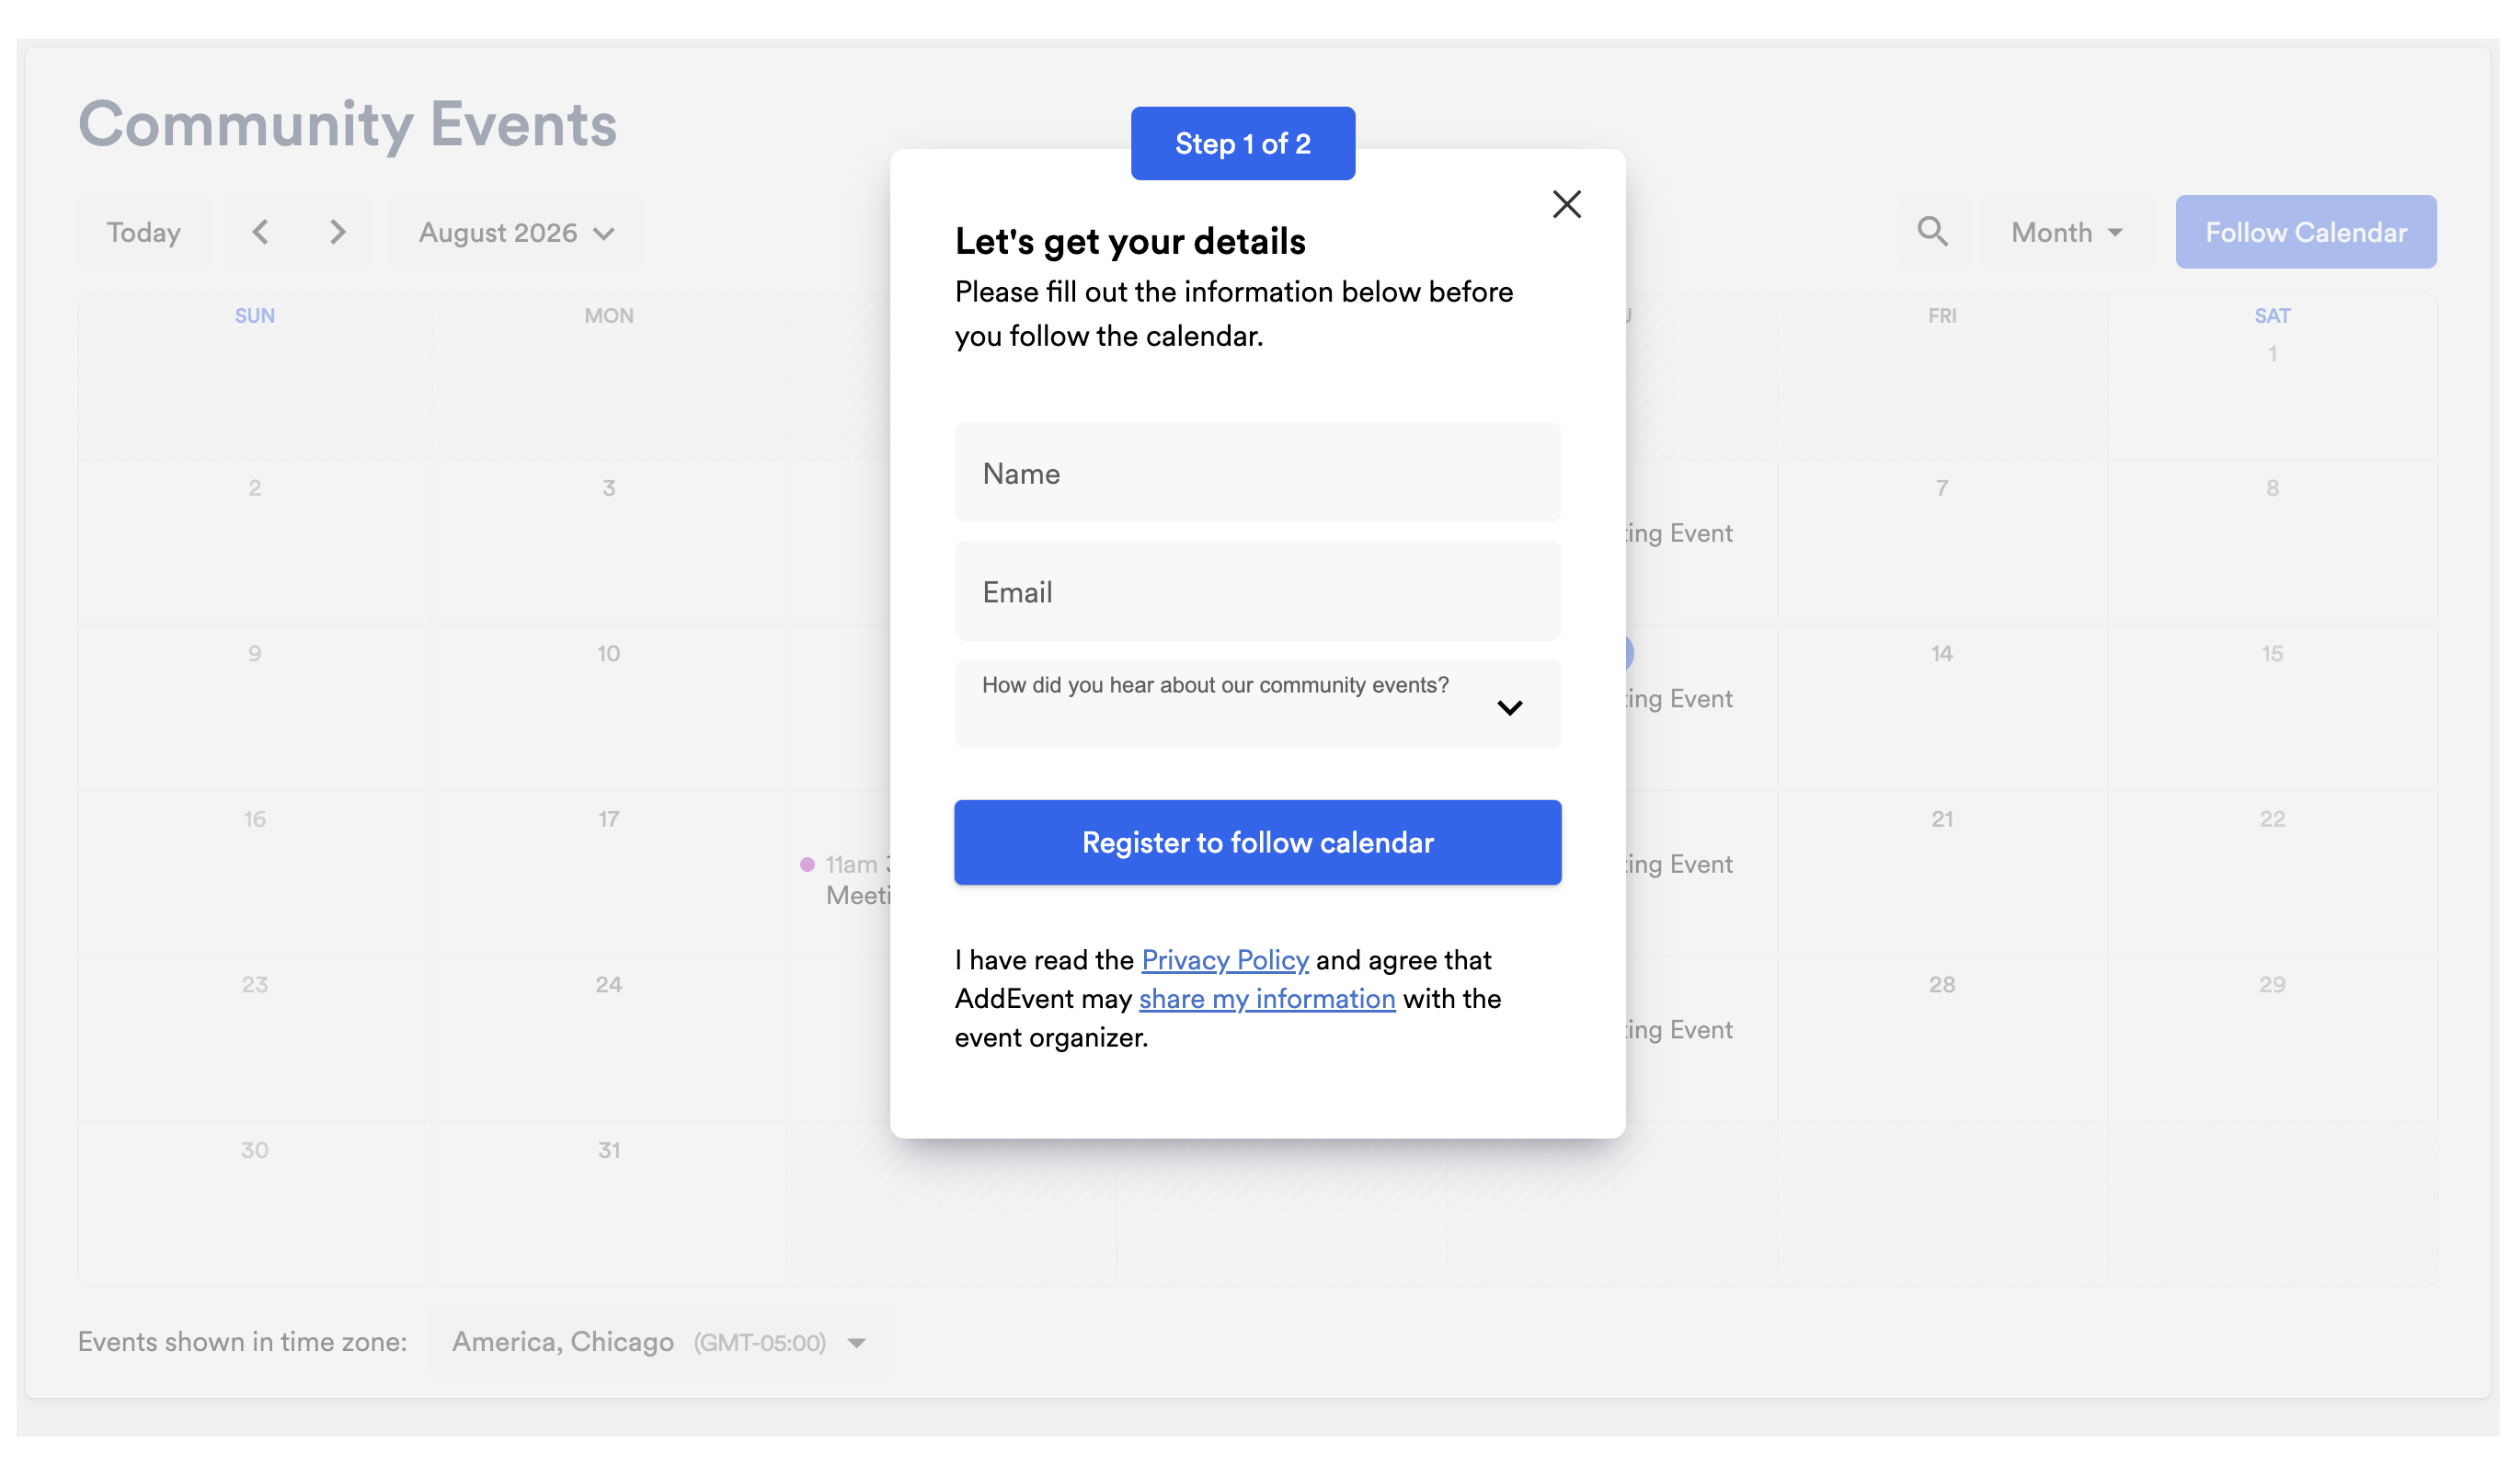
Task: Expand the 'How did you hear' dropdown
Action: point(1257,704)
